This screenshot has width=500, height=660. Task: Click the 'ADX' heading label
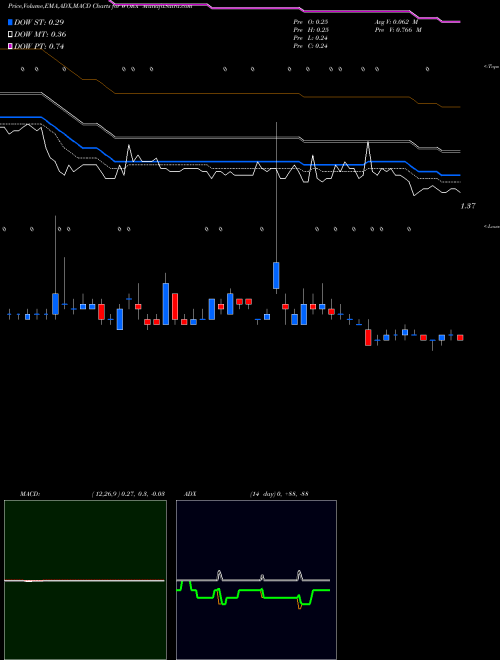(190, 494)
